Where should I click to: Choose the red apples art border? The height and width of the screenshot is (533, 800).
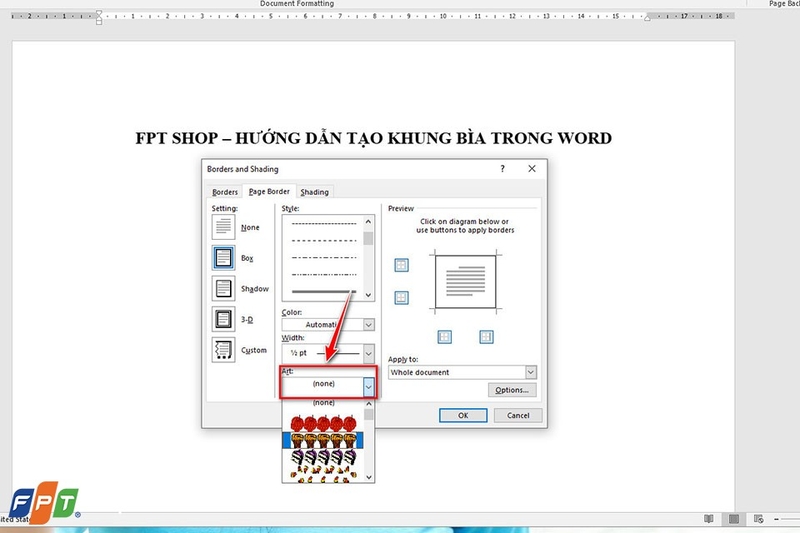coord(323,423)
